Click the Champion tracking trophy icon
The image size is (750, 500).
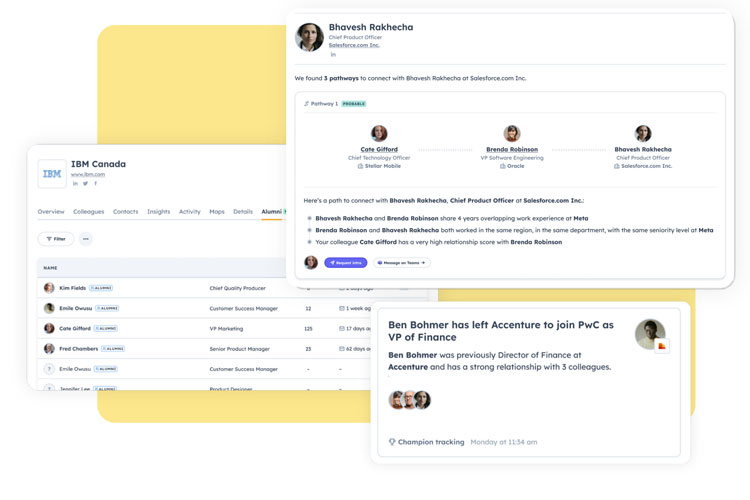point(392,442)
